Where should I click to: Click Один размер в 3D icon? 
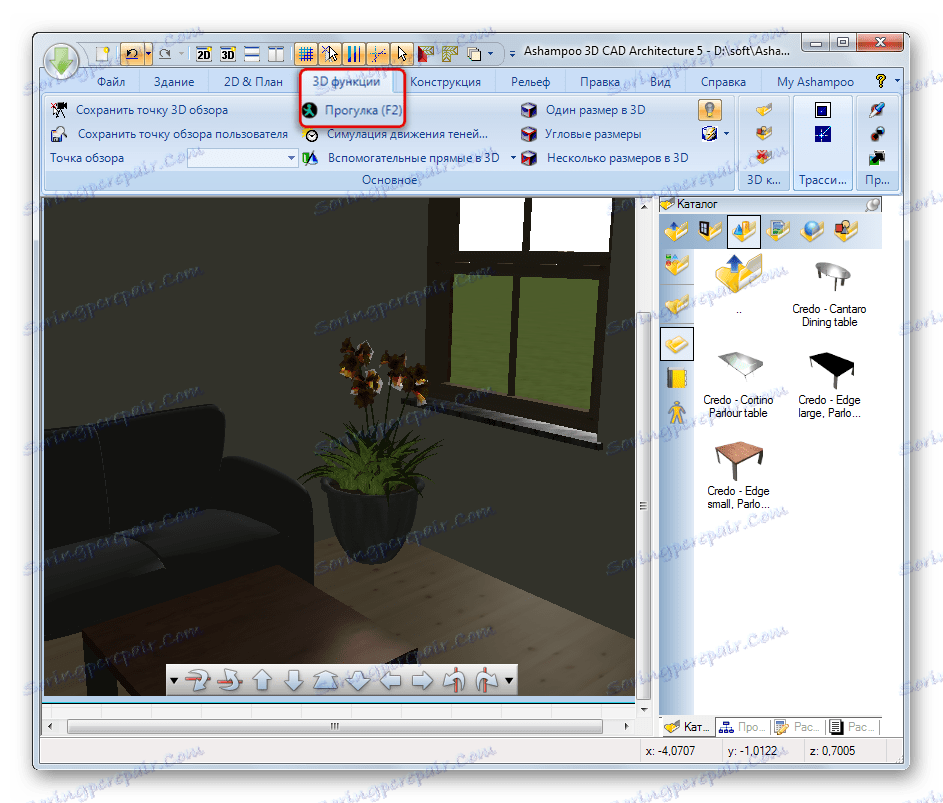[530, 110]
